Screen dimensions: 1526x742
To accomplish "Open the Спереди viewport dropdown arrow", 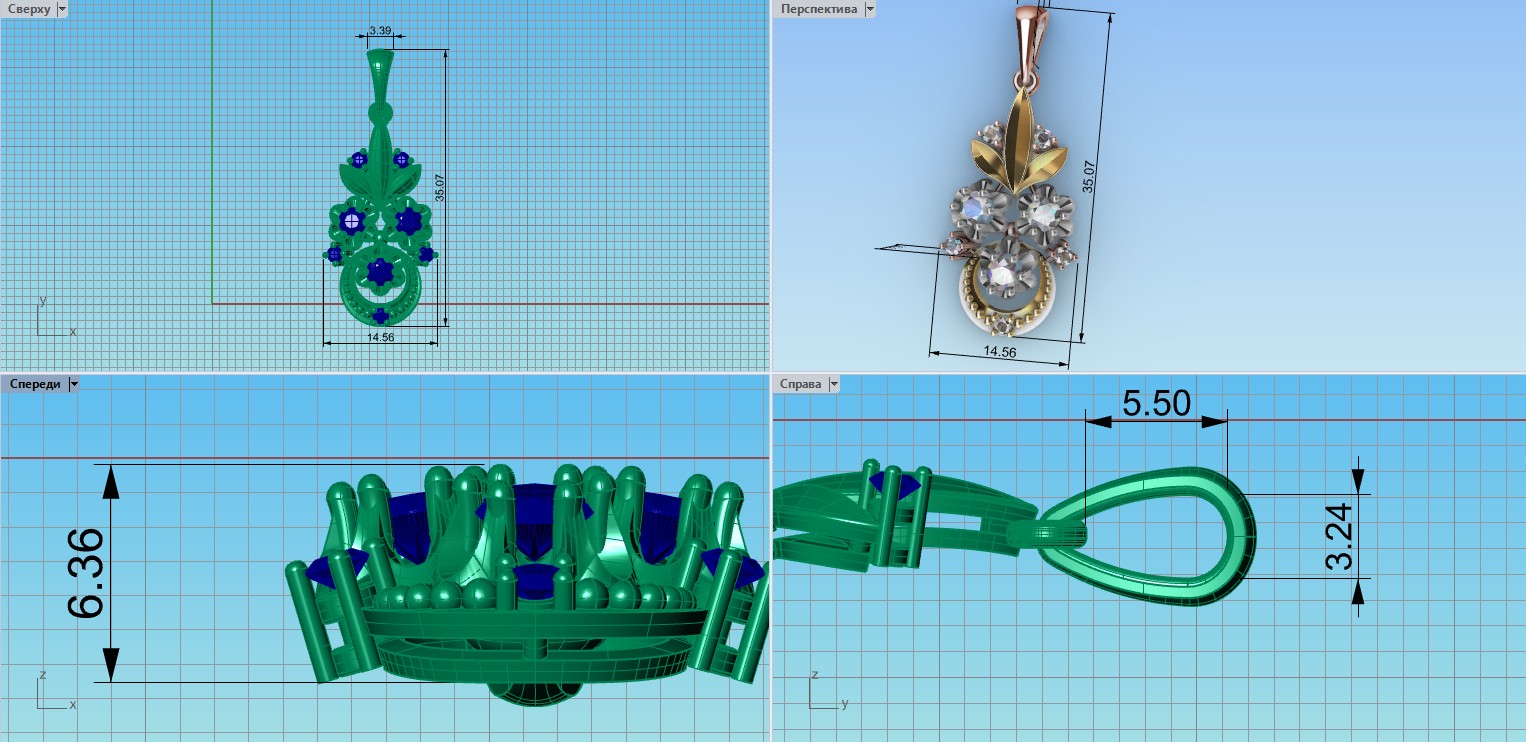I will 73,384.
